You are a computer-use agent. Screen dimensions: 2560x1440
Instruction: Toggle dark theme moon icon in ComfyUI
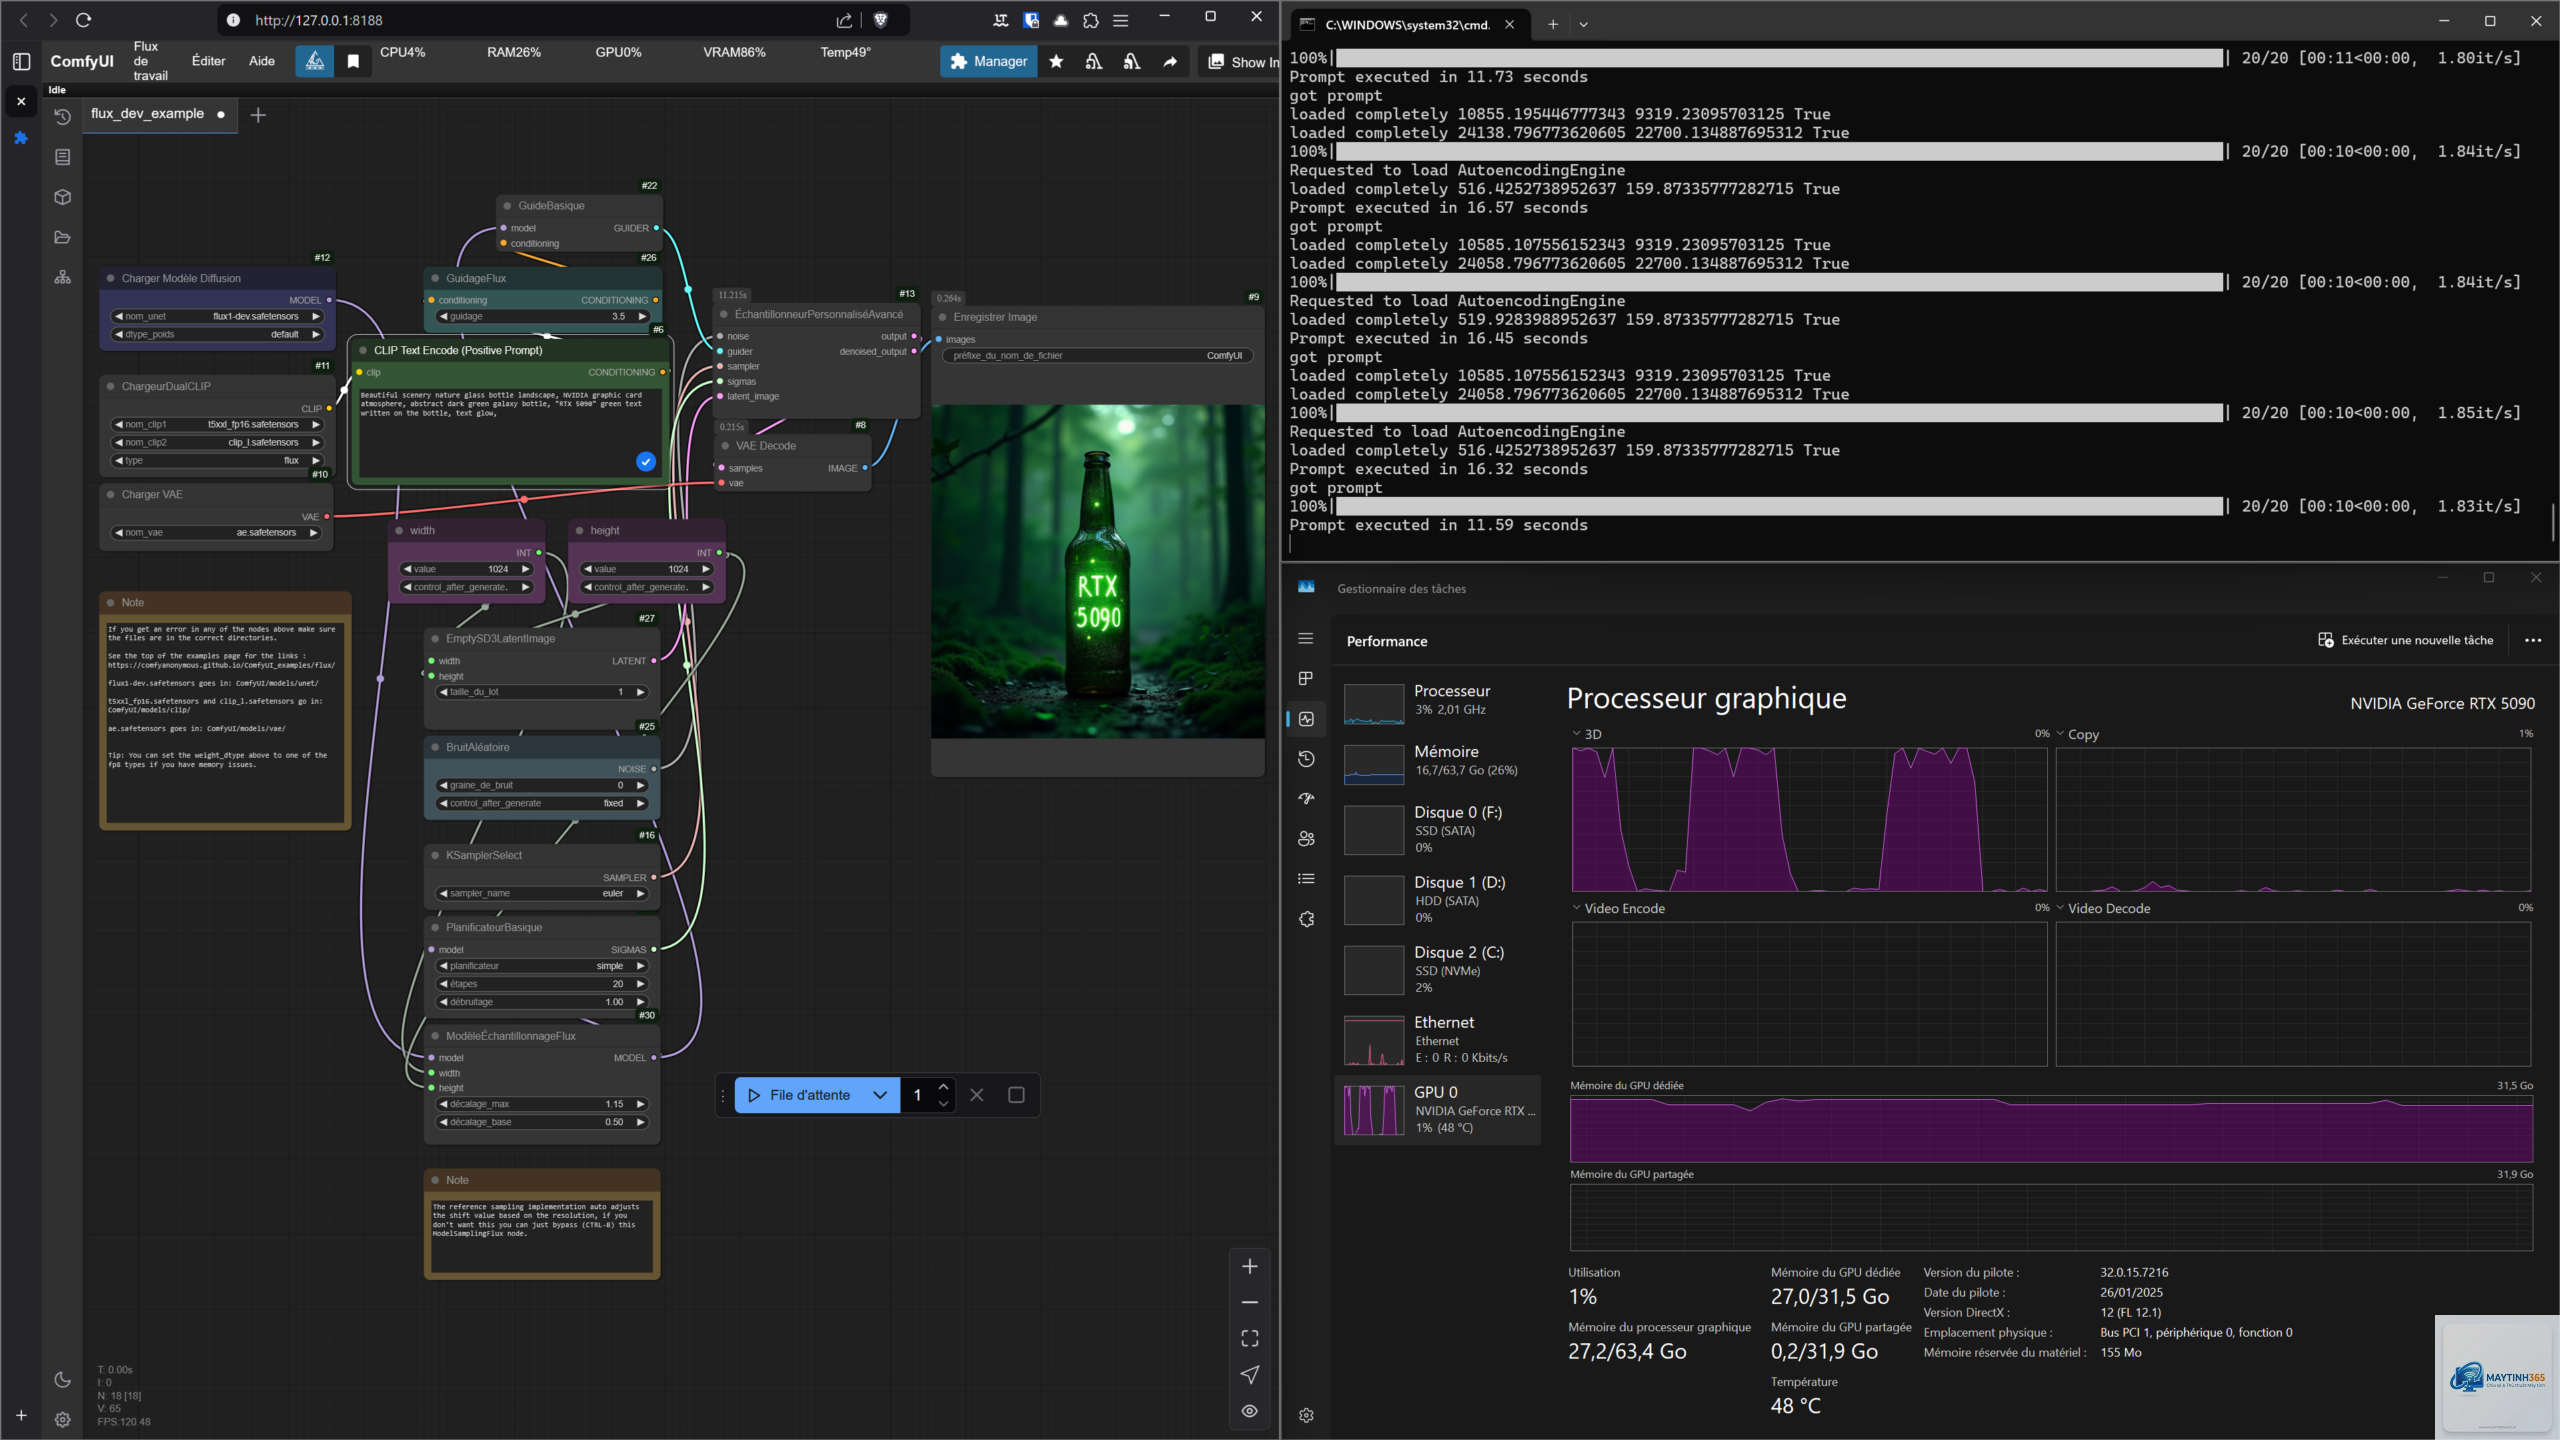point(62,1380)
